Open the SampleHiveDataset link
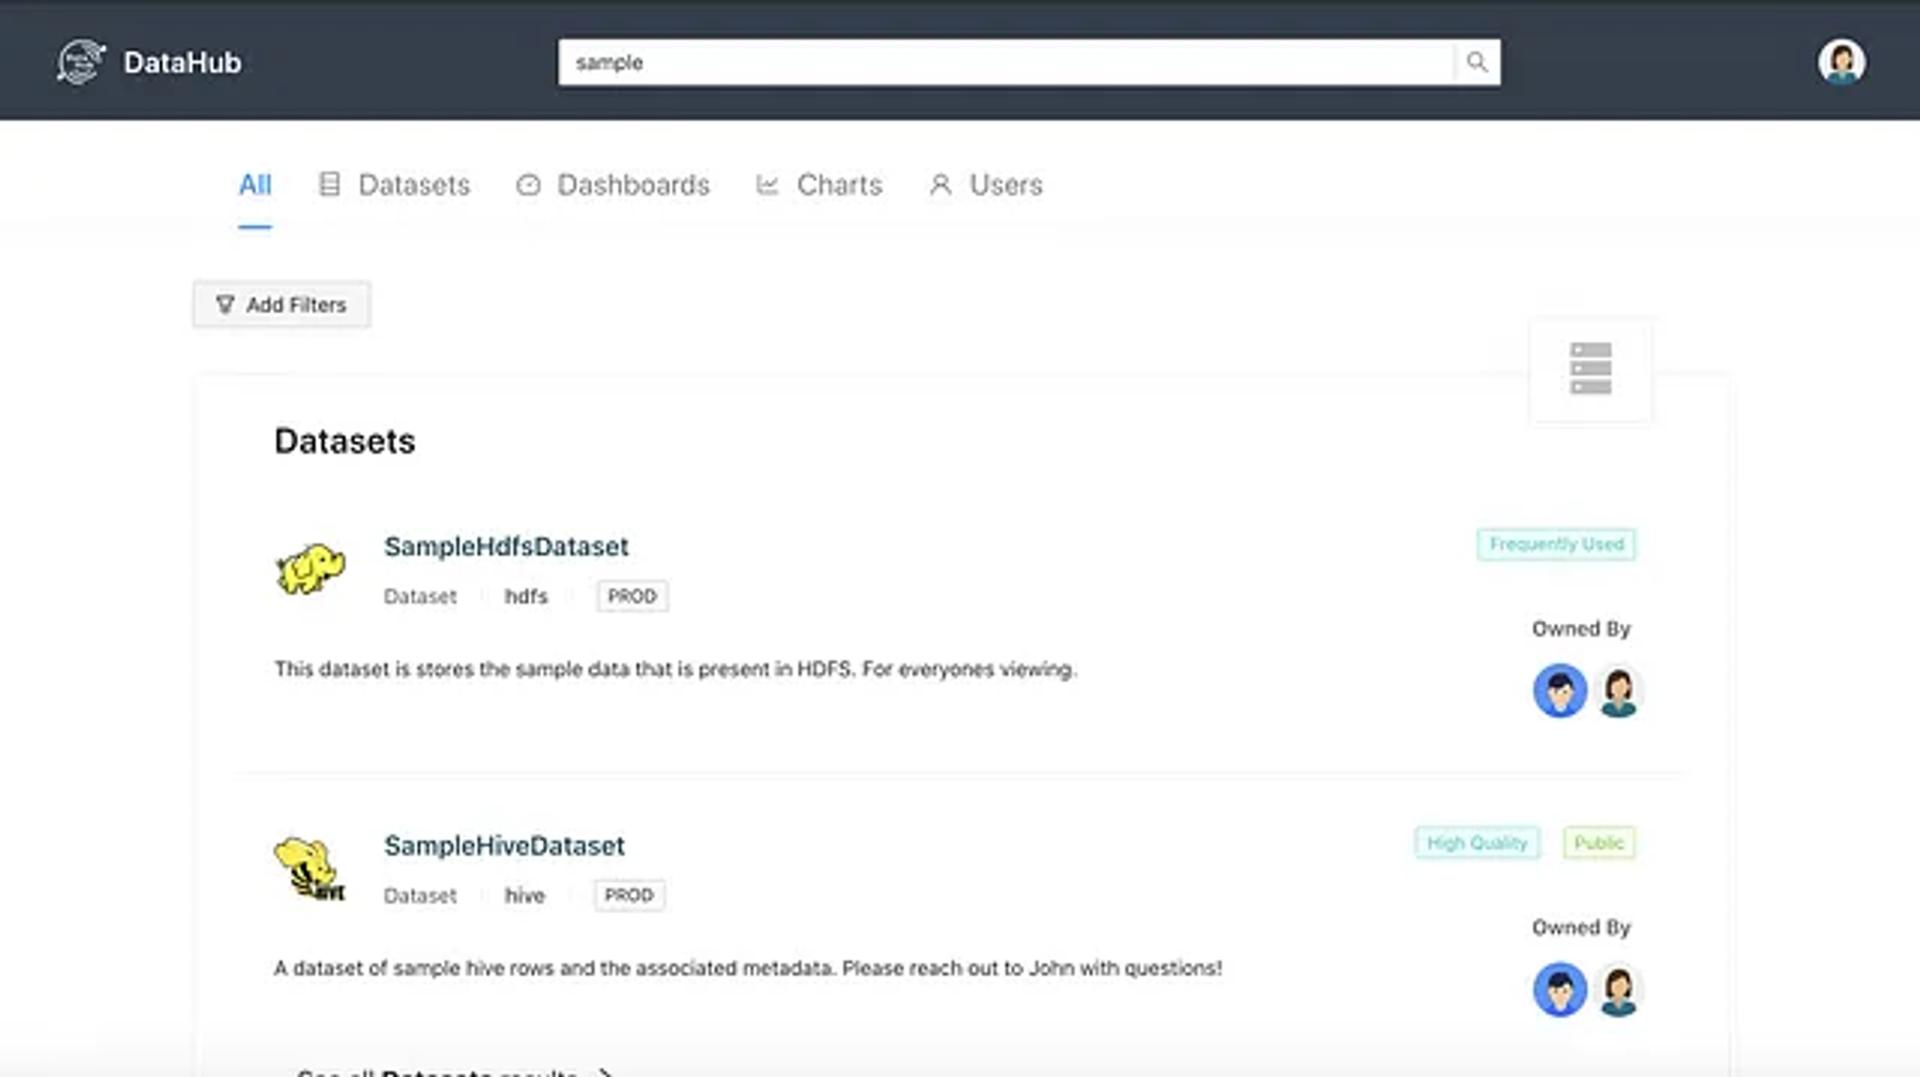Viewport: 1920px width, 1077px height. 504,845
